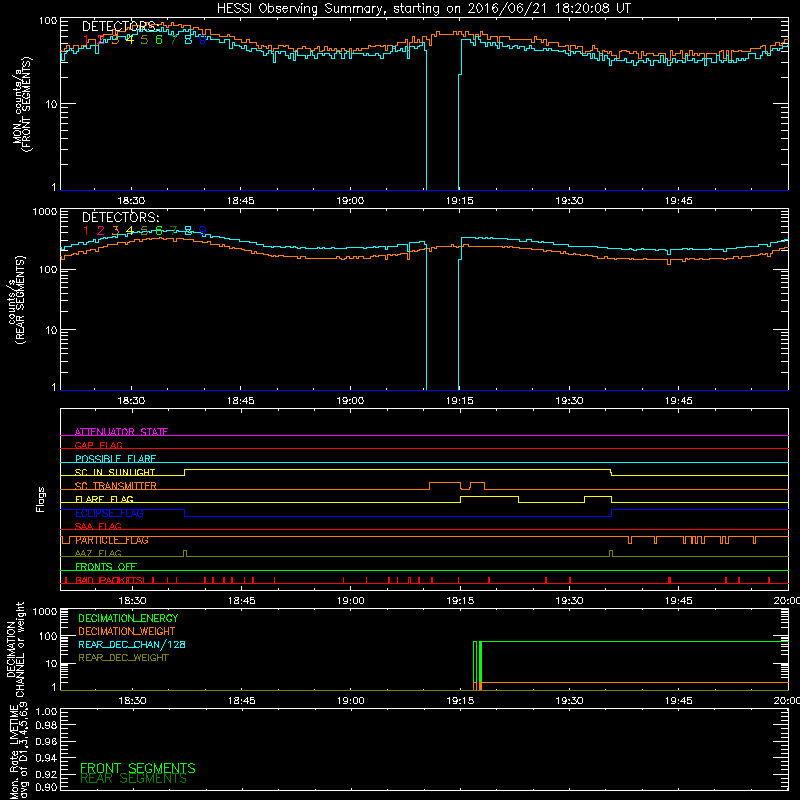Viewport: 800px width, 800px height.
Task: Click the 0.96 value on the livetime axis
Action: [46, 741]
